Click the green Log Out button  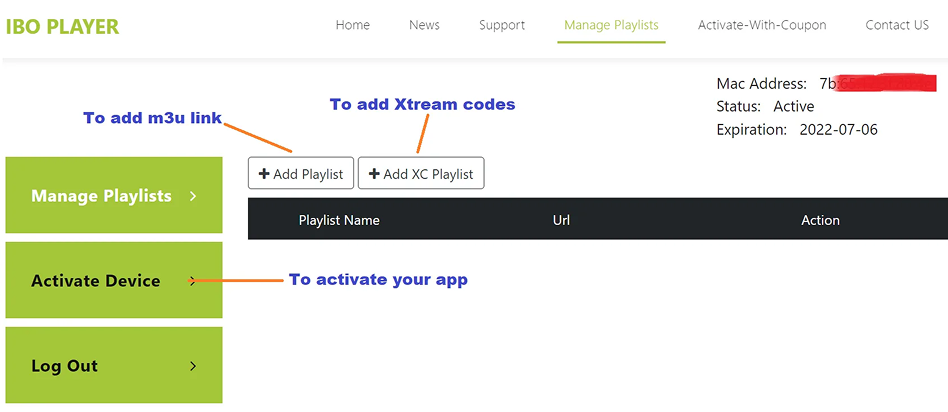pos(65,366)
